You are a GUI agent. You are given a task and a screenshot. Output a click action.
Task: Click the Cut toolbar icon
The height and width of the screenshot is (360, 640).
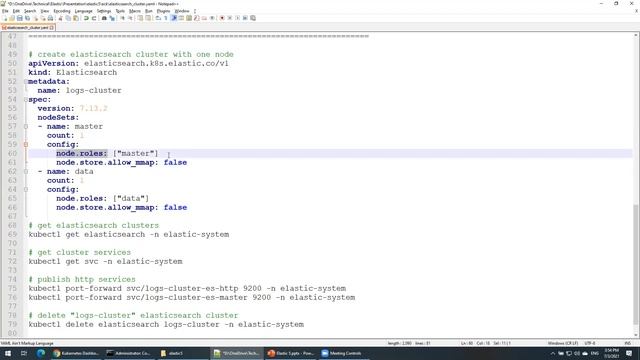coord(60,18)
